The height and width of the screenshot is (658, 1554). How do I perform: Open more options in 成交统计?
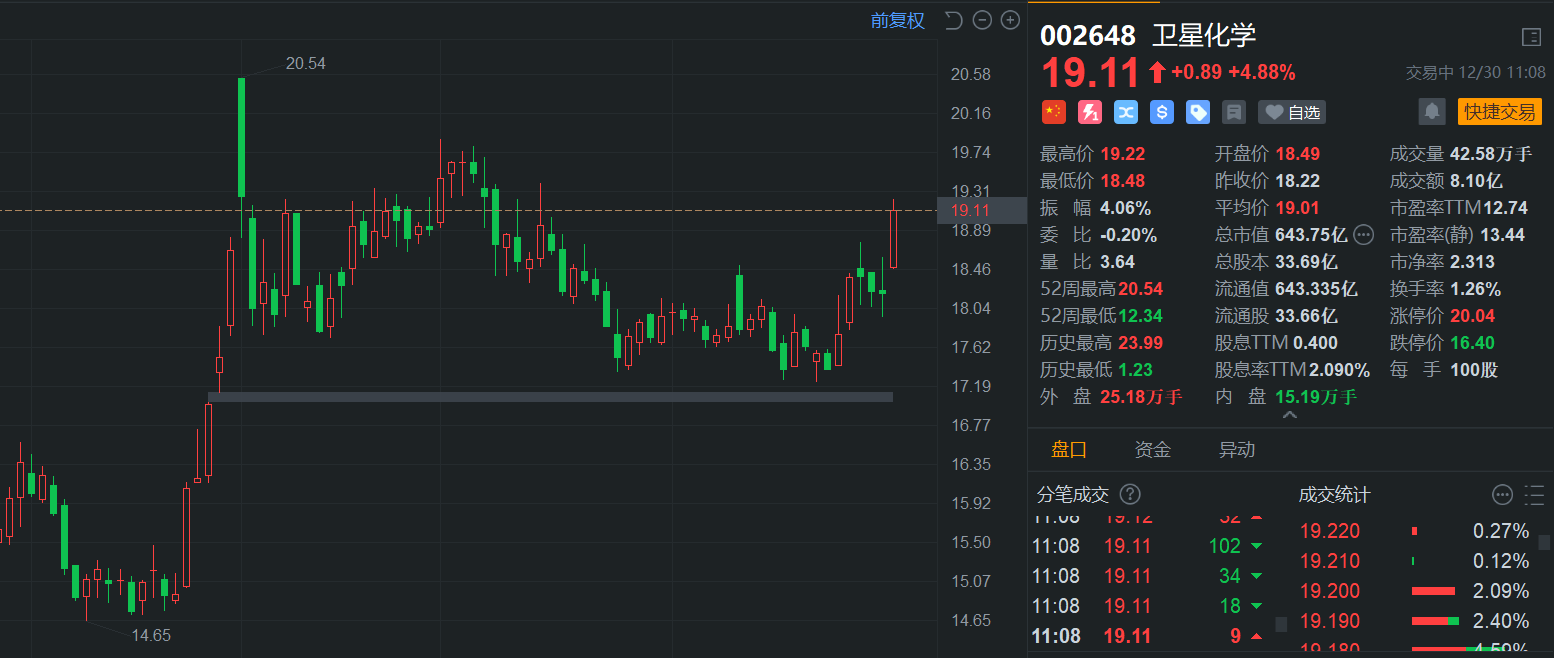(x=1502, y=494)
